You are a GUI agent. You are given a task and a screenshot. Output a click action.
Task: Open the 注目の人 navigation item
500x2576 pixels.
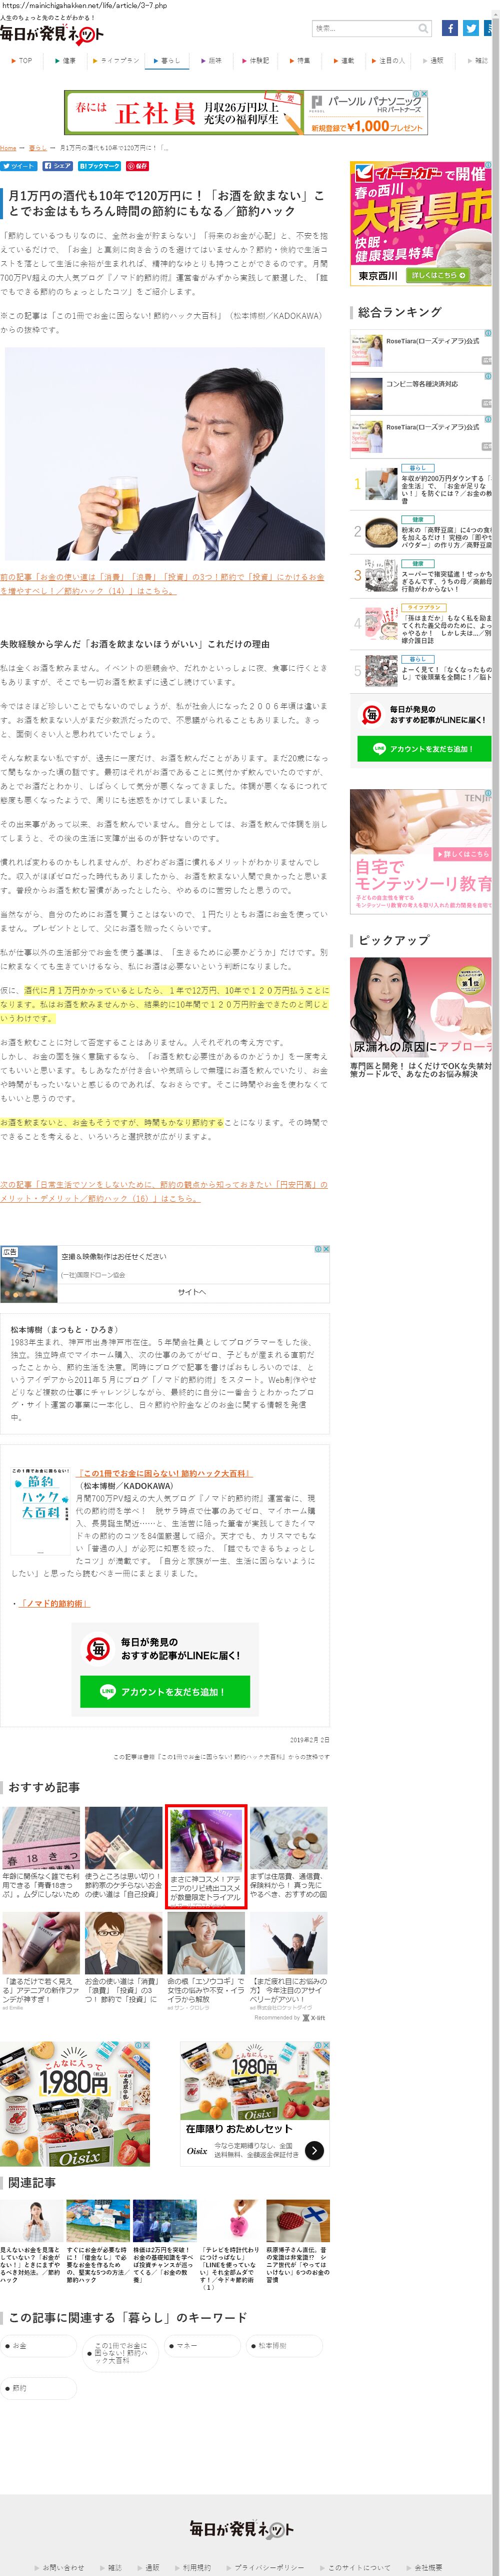point(388,61)
